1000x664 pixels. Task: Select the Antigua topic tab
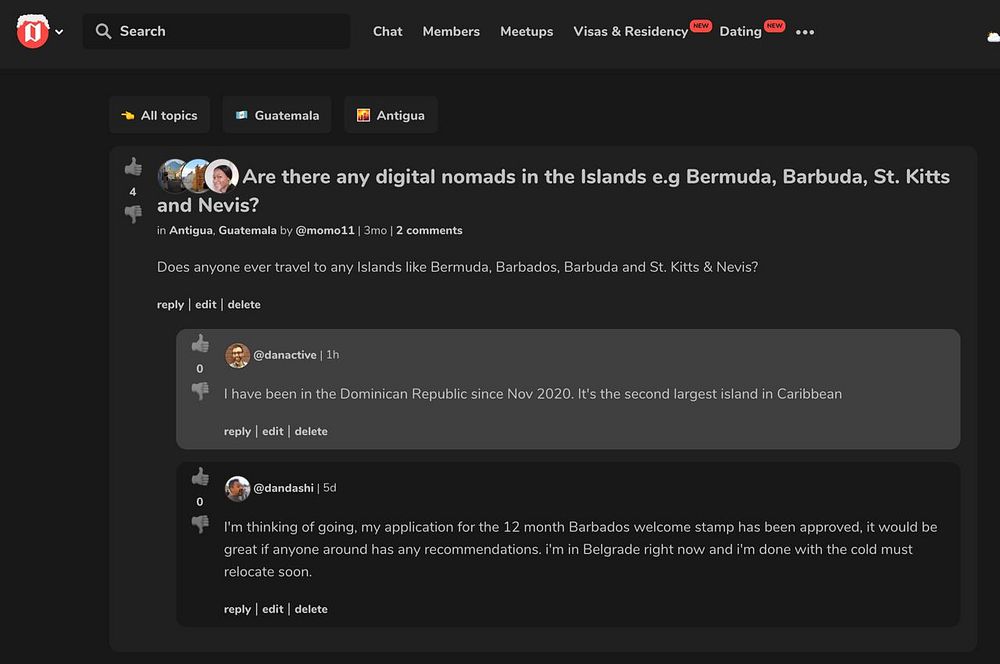coord(390,115)
